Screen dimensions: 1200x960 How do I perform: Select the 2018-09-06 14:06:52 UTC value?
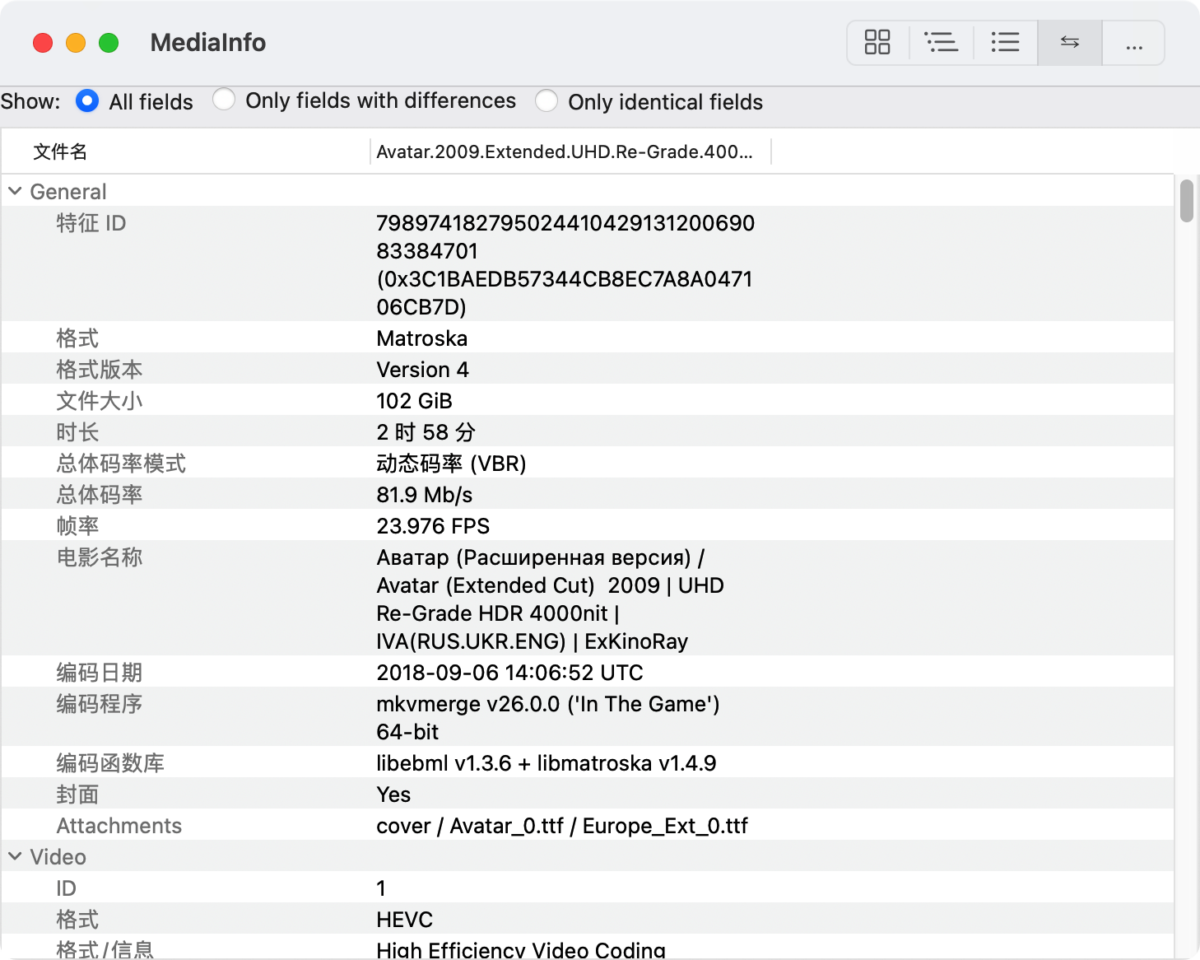pyautogui.click(x=510, y=672)
